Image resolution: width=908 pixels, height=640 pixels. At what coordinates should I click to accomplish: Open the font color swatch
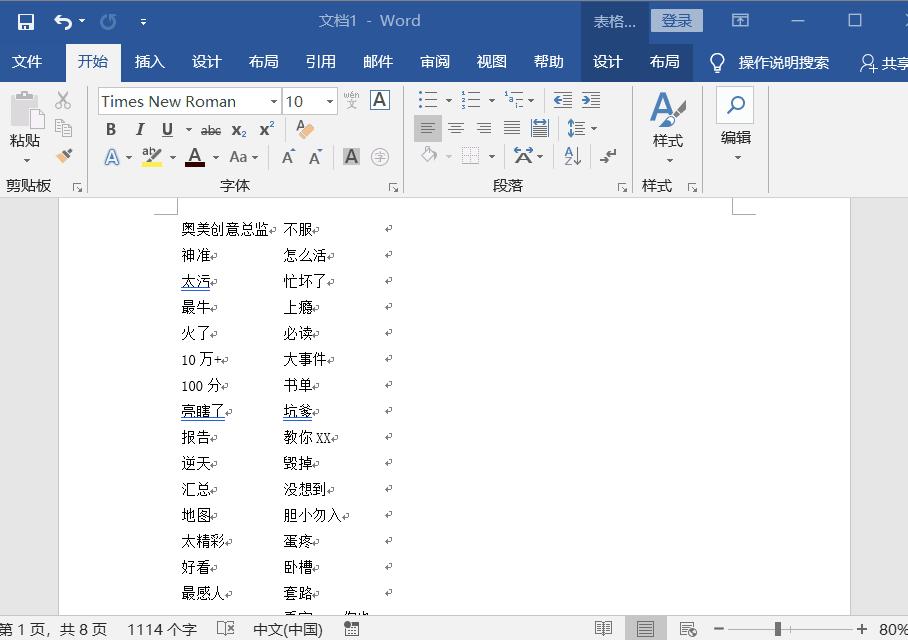pyautogui.click(x=196, y=156)
